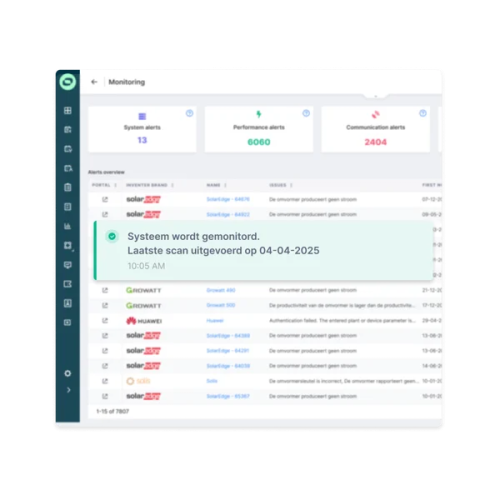The height and width of the screenshot is (500, 500).
Task: Open portal link icon for Growatt 490 row
Action: [105, 290]
